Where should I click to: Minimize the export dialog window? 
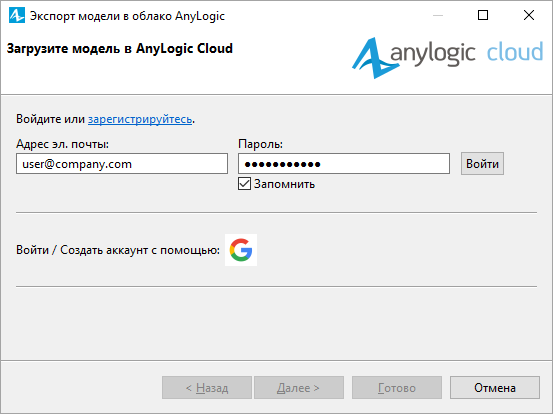point(438,16)
